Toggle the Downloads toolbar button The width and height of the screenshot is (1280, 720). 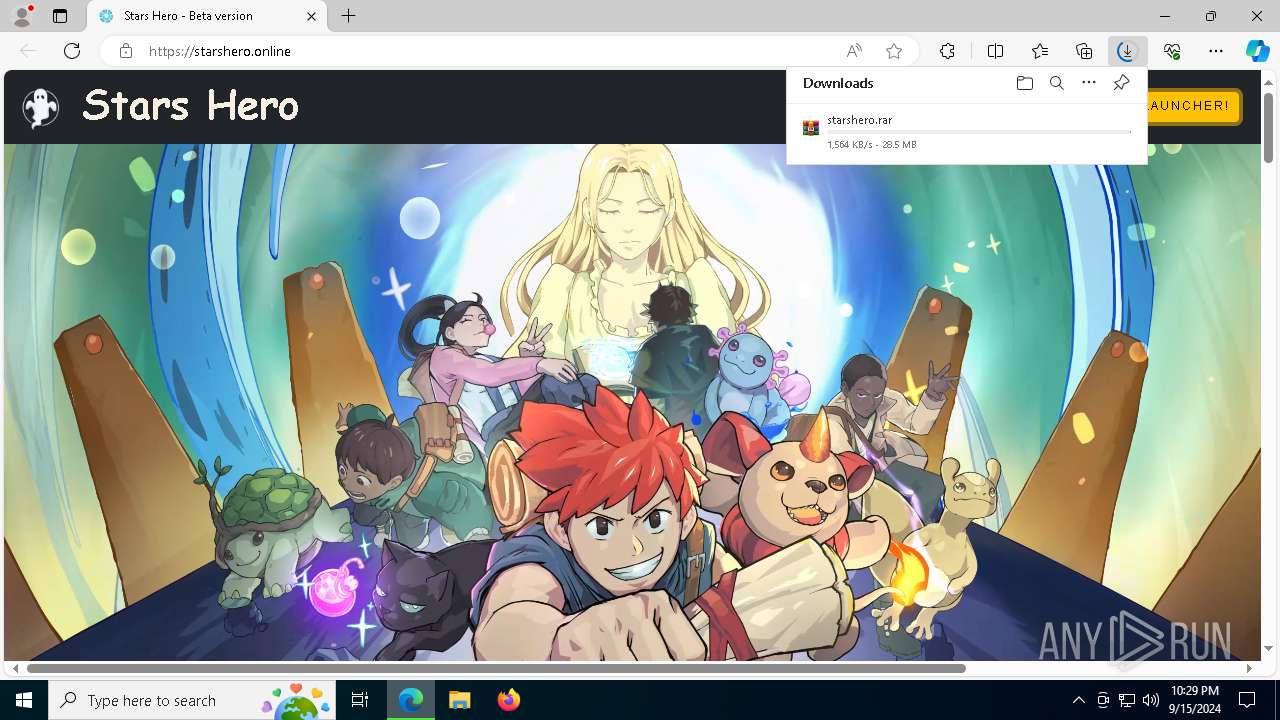(x=1127, y=51)
